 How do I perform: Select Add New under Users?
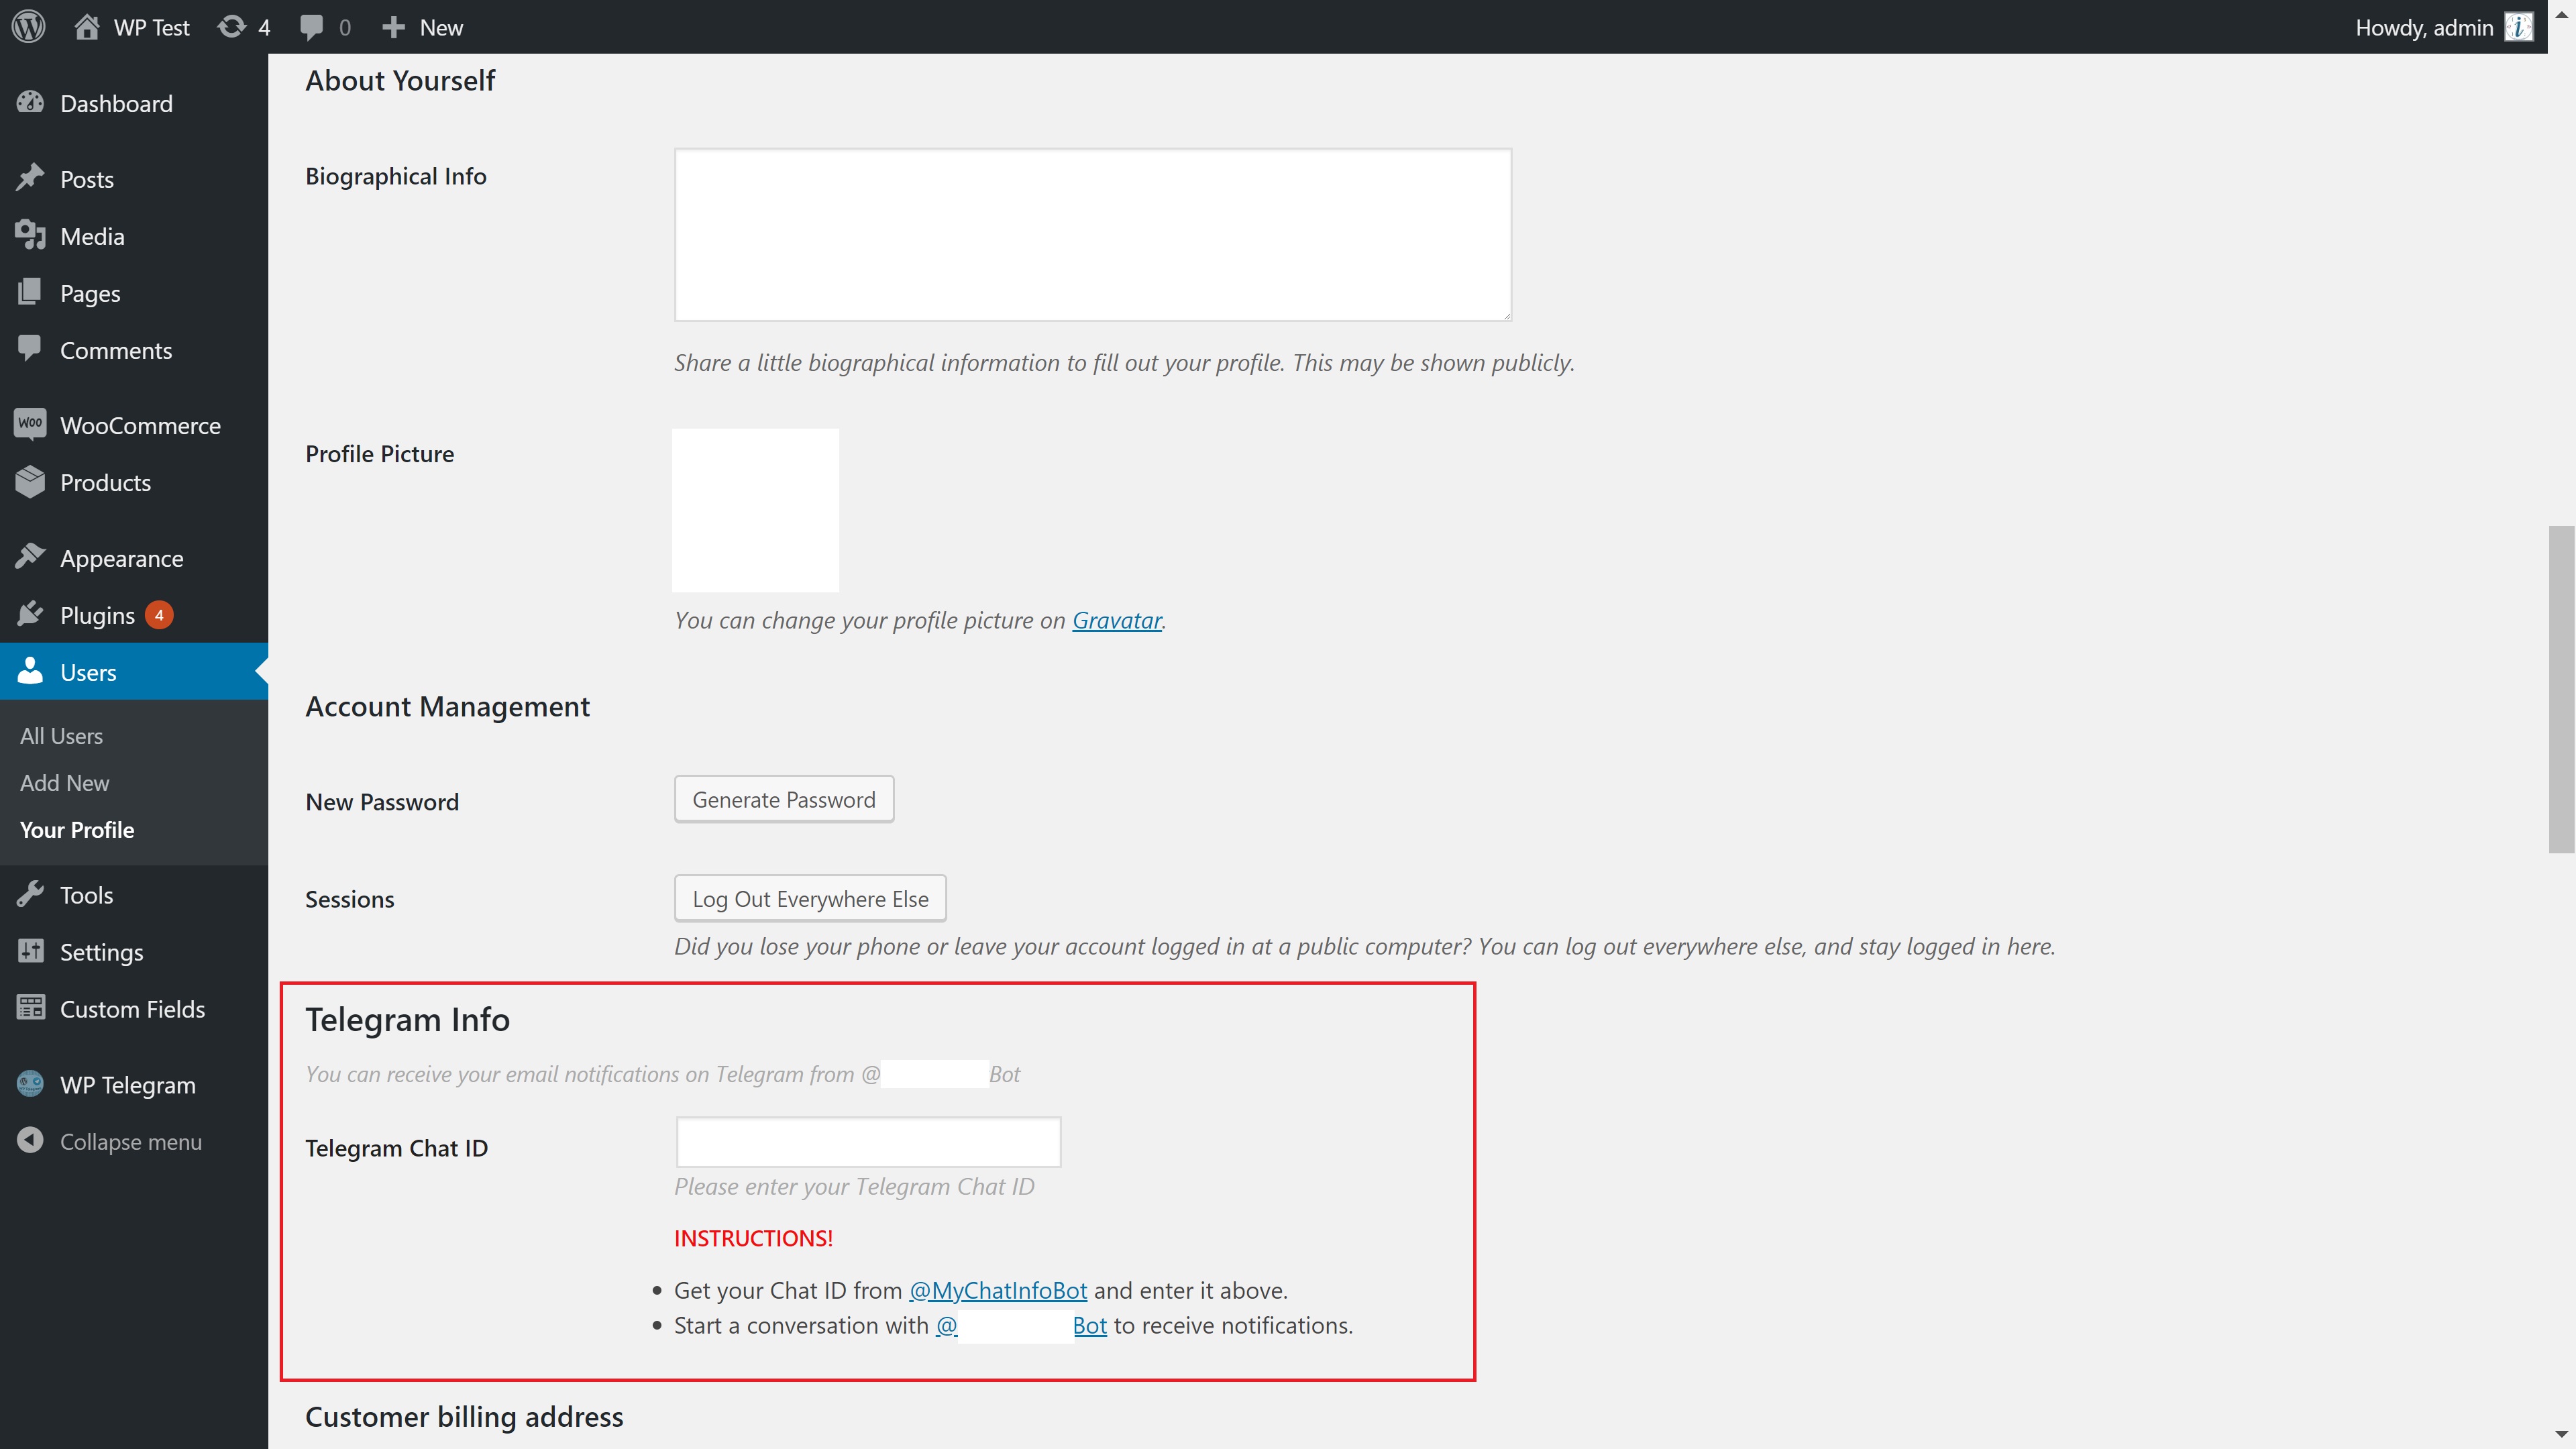pos(64,783)
